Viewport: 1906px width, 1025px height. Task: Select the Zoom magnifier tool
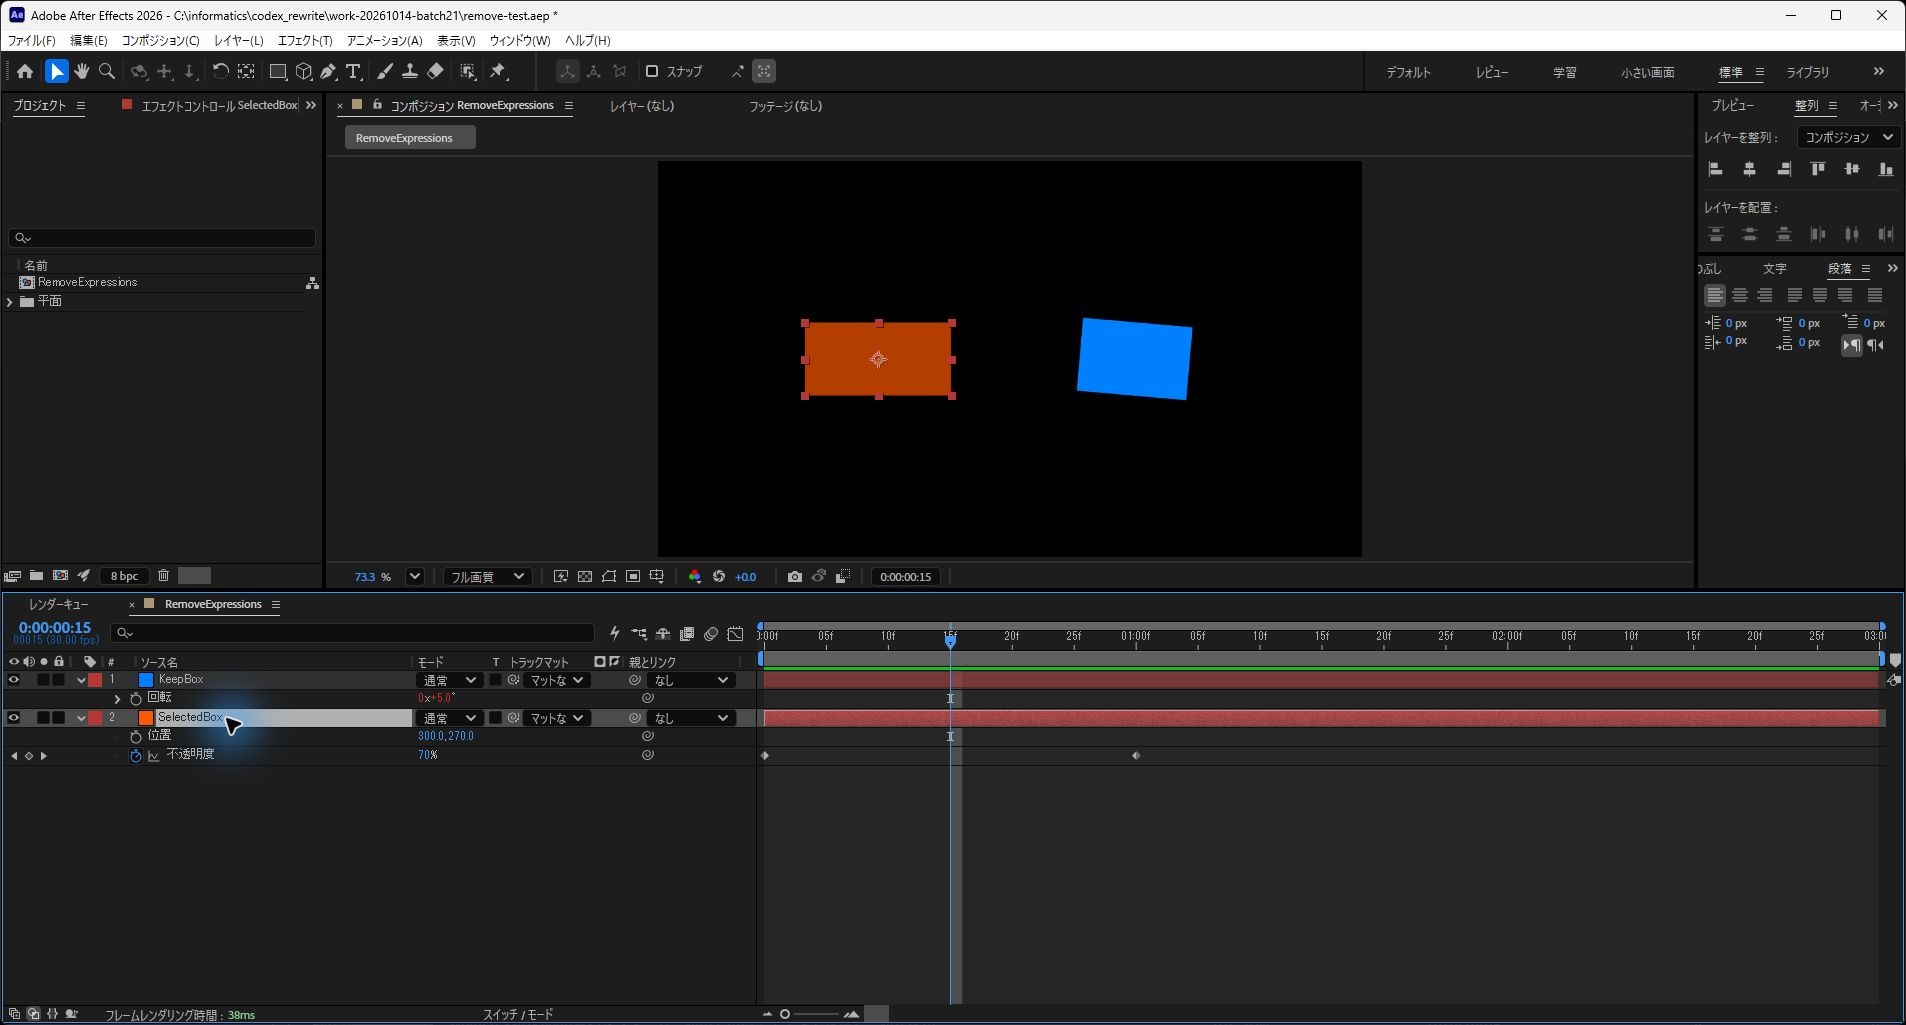(x=107, y=71)
